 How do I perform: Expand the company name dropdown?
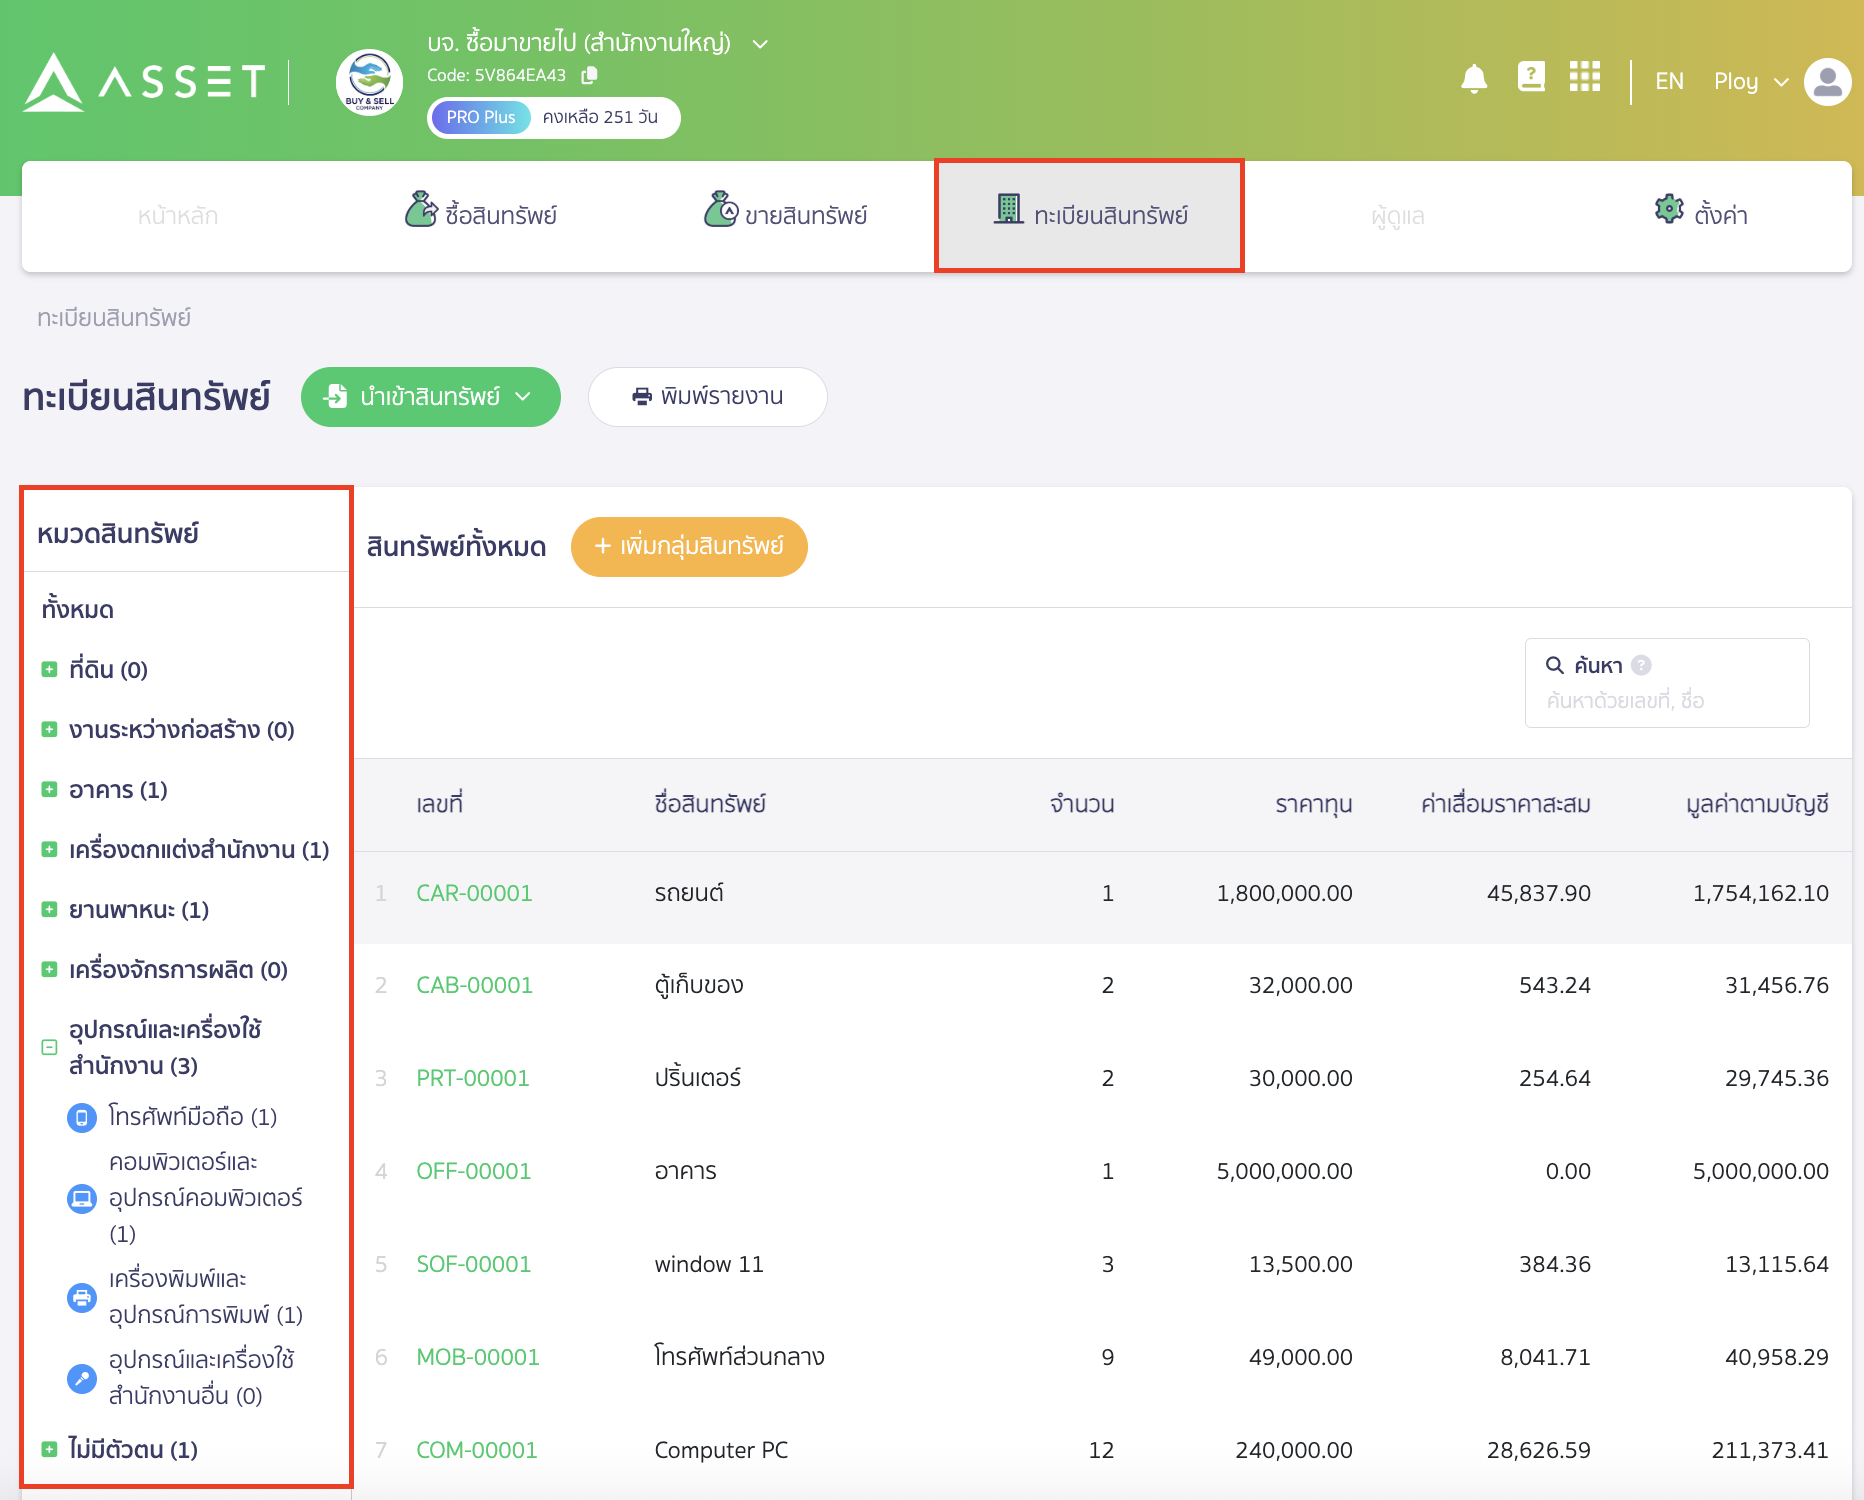[761, 44]
